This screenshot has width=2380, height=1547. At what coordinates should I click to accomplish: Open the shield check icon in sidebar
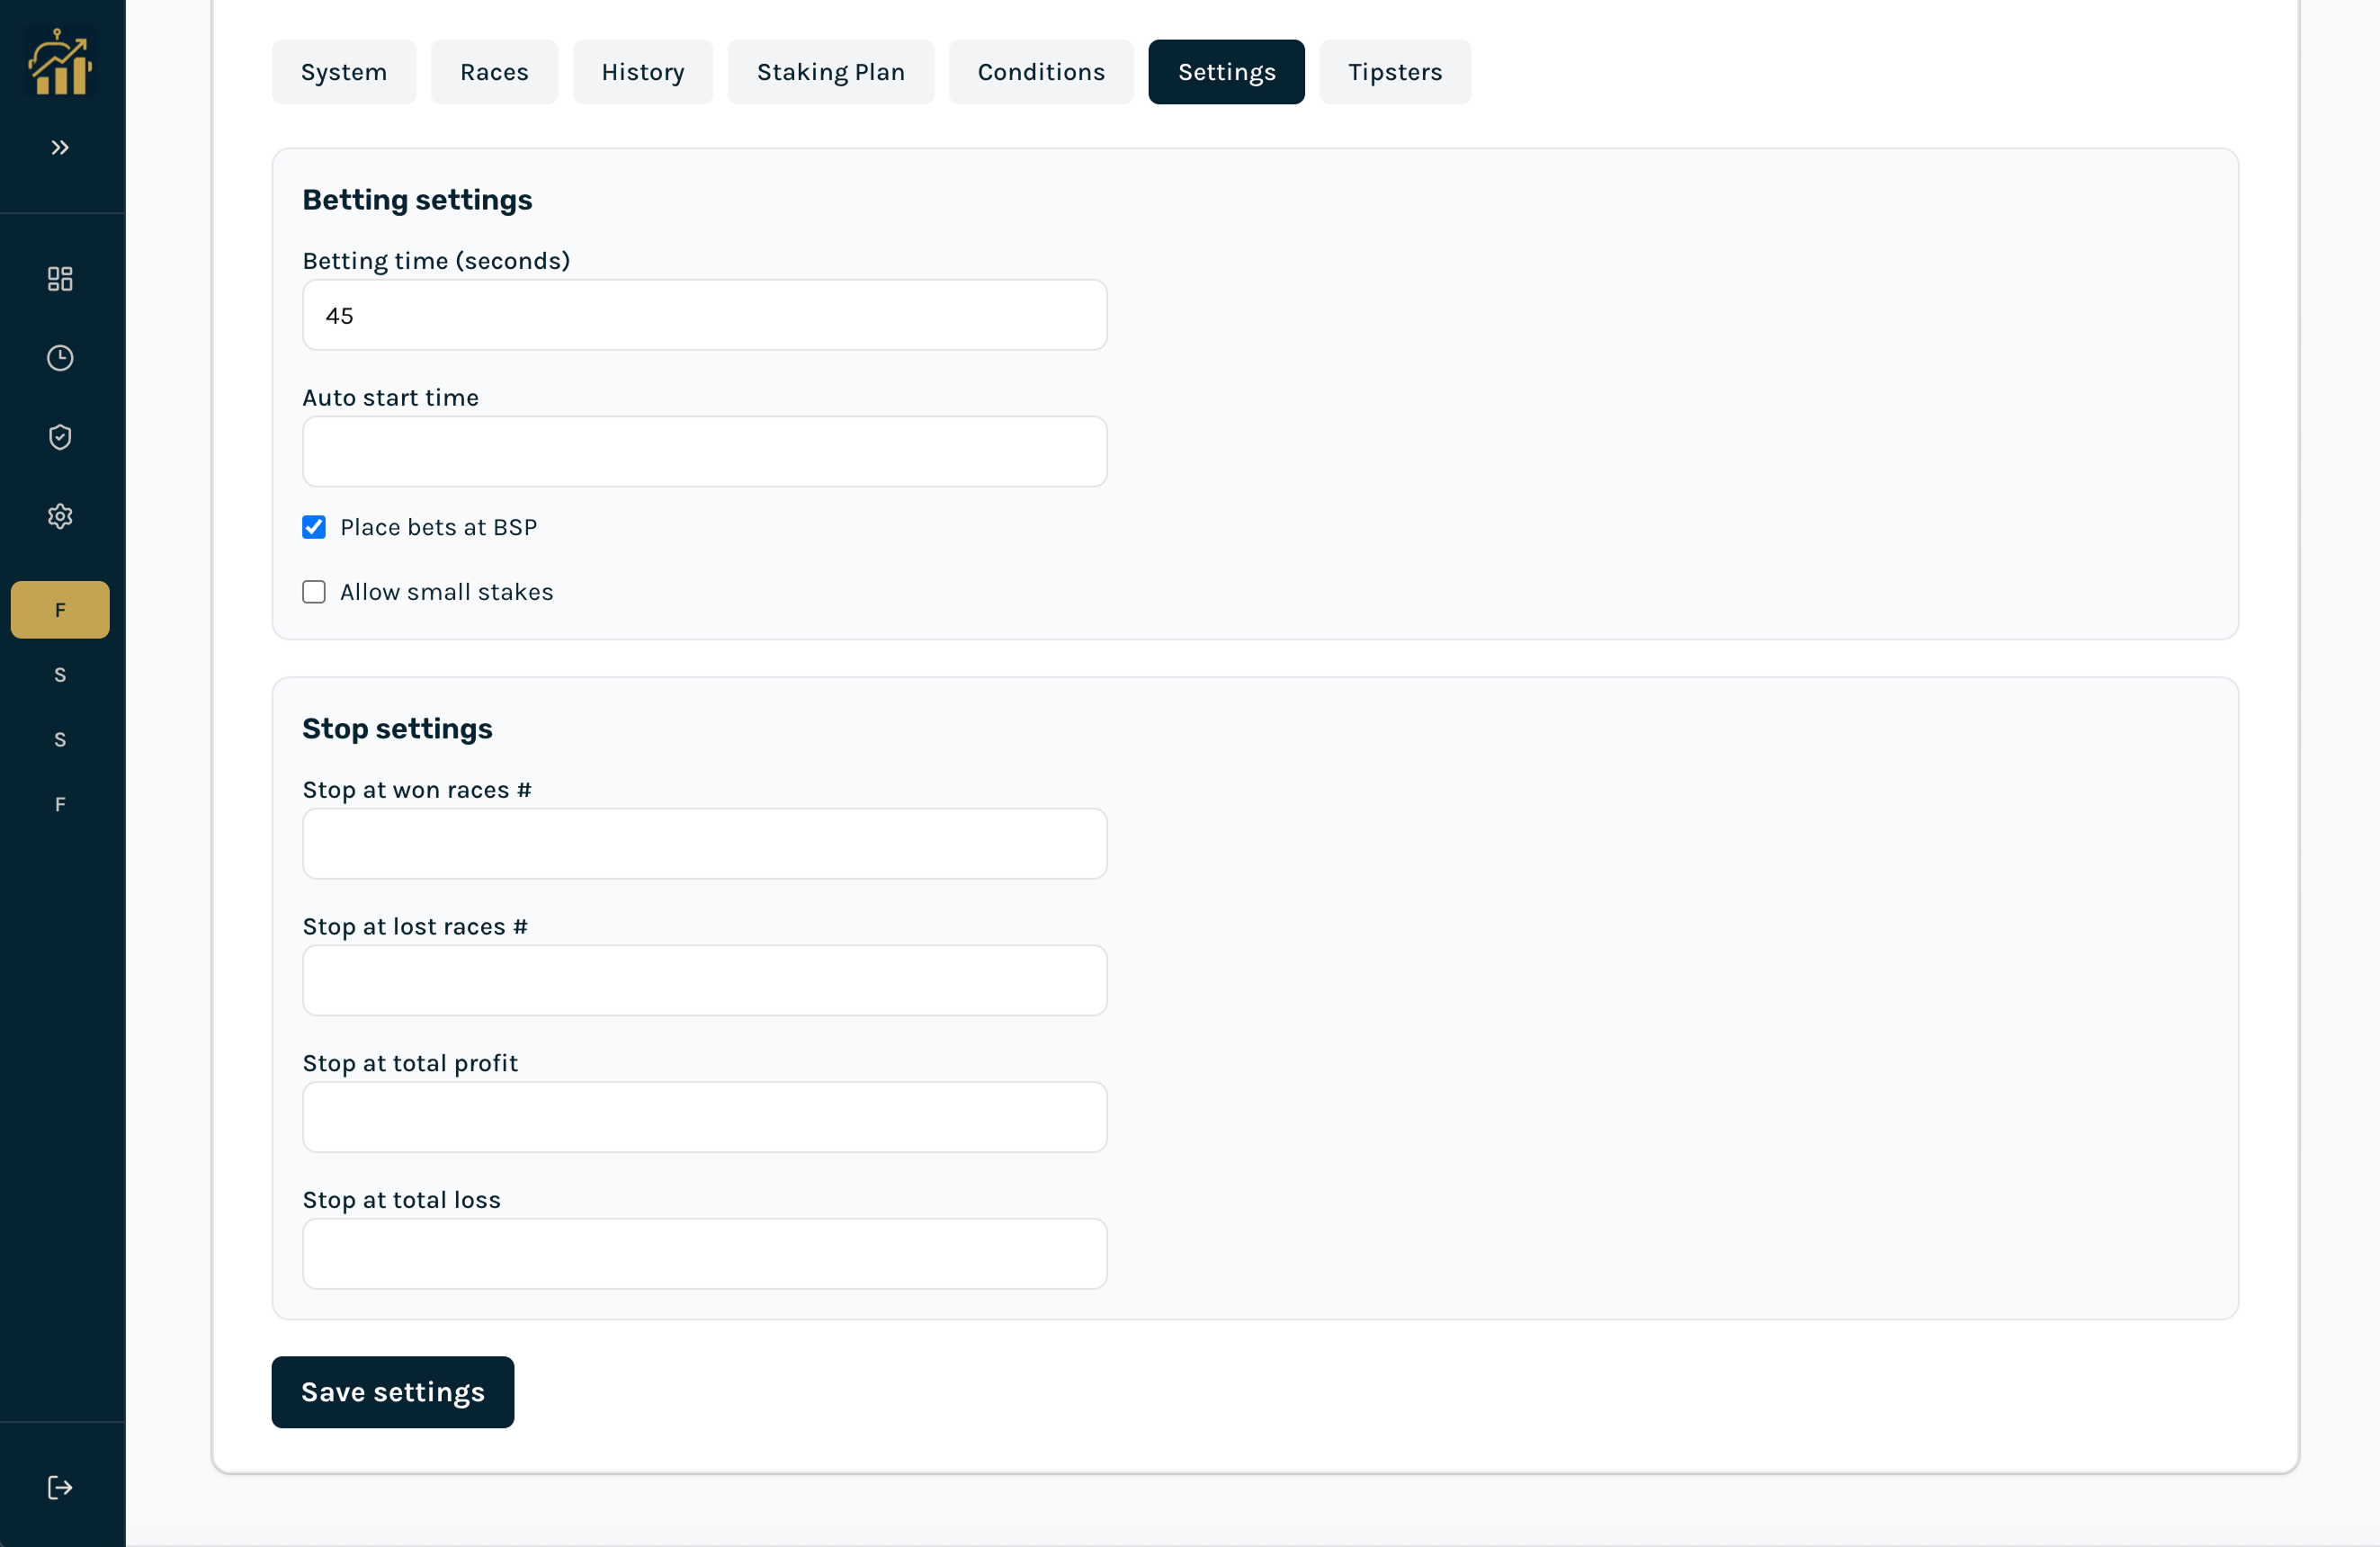coord(60,437)
